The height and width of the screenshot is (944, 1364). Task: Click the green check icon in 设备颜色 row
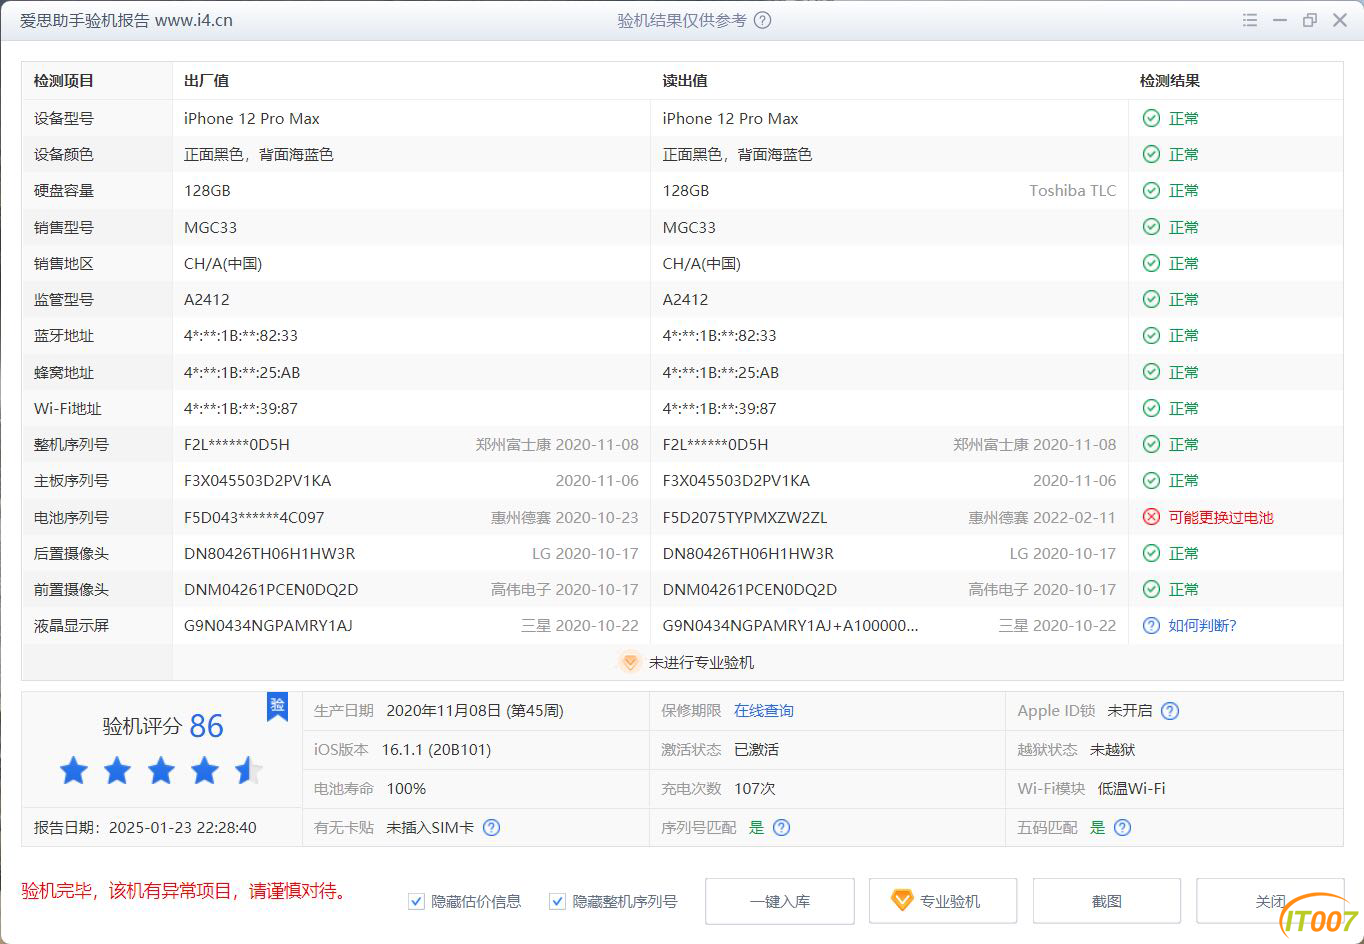click(1151, 154)
